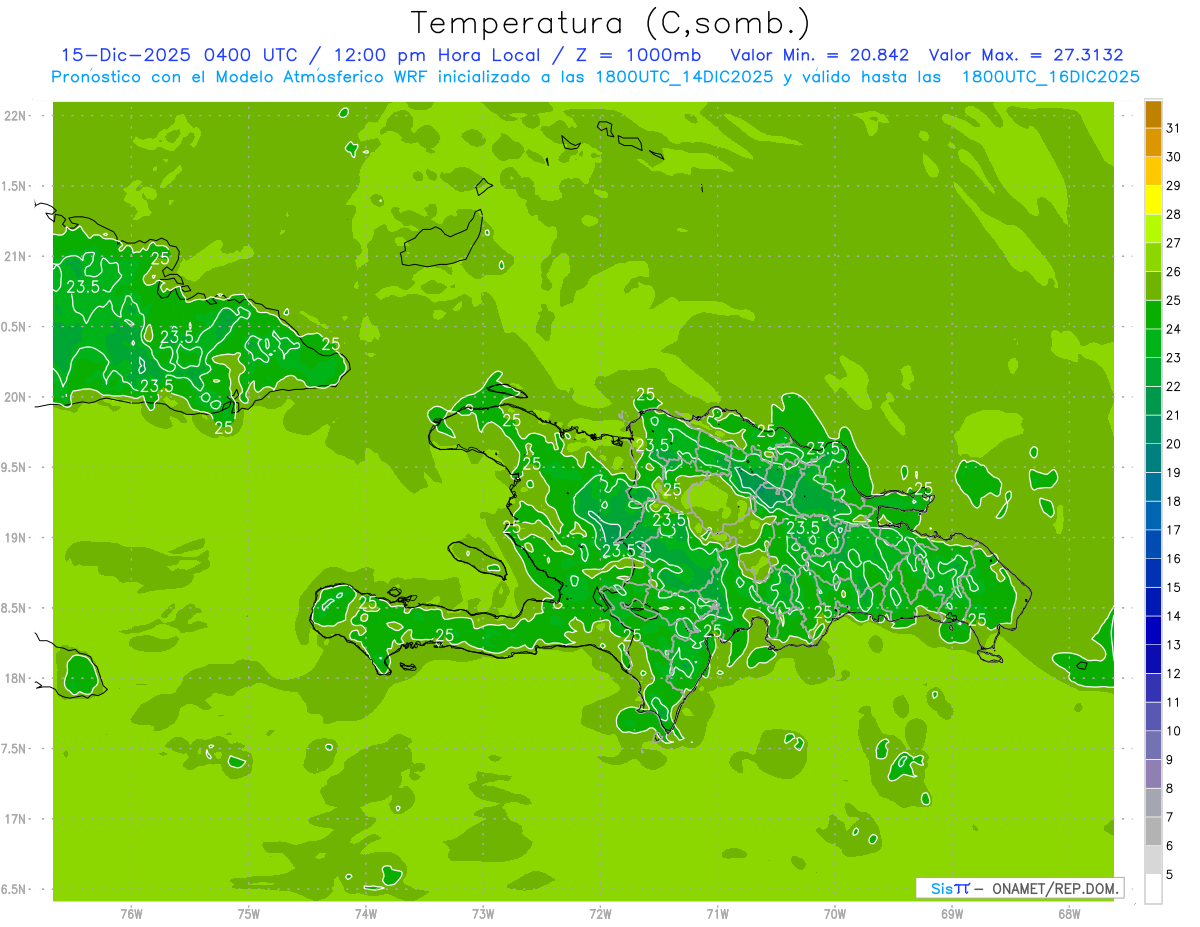Click the "8.5N" latitude axis label
Screen dimensions: 1200x927
(14, 608)
